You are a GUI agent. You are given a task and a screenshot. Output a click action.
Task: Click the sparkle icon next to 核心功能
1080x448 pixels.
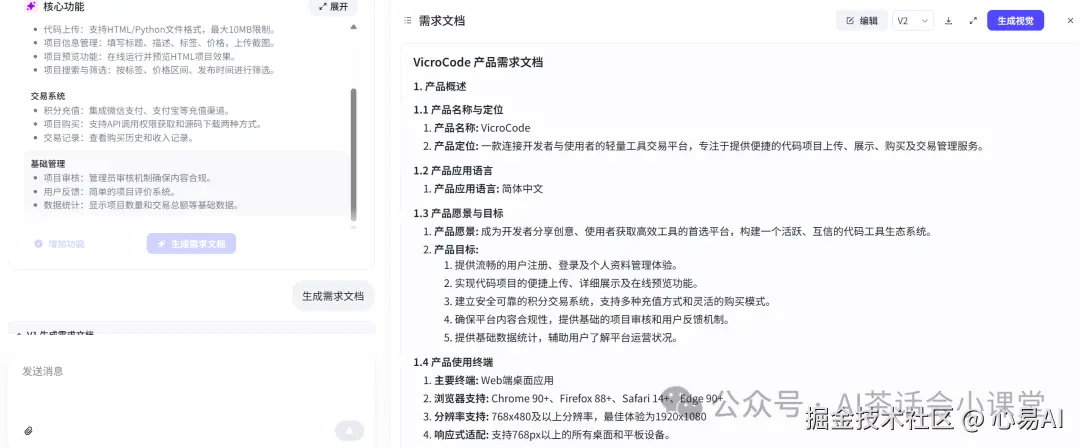[x=30, y=7]
